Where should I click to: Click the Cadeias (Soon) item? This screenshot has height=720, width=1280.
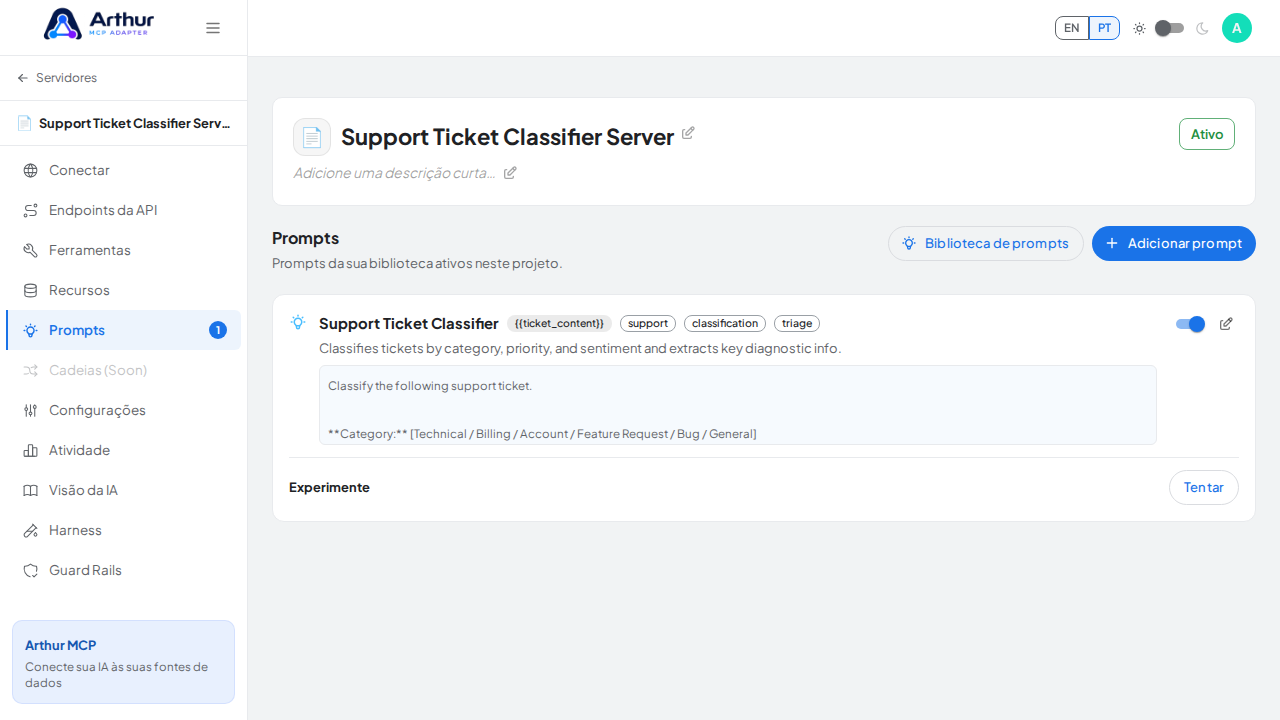tap(123, 370)
